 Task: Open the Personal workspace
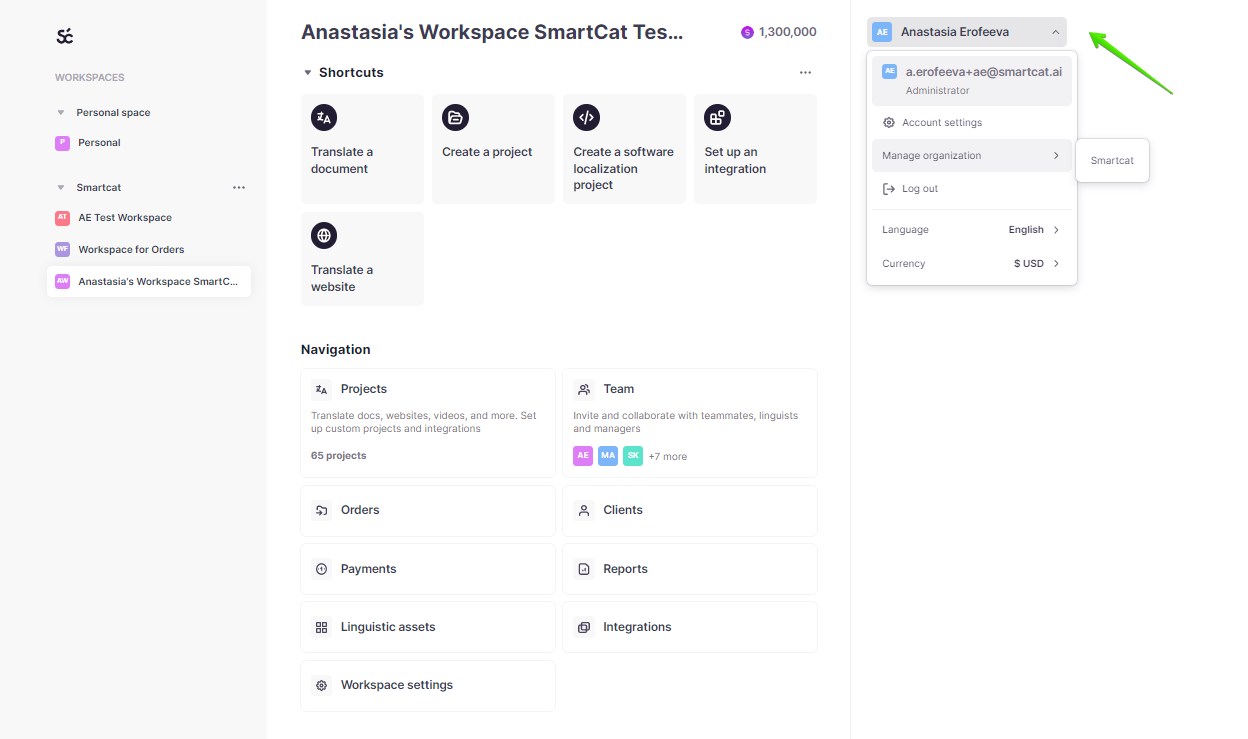pyautogui.click(x=149, y=143)
